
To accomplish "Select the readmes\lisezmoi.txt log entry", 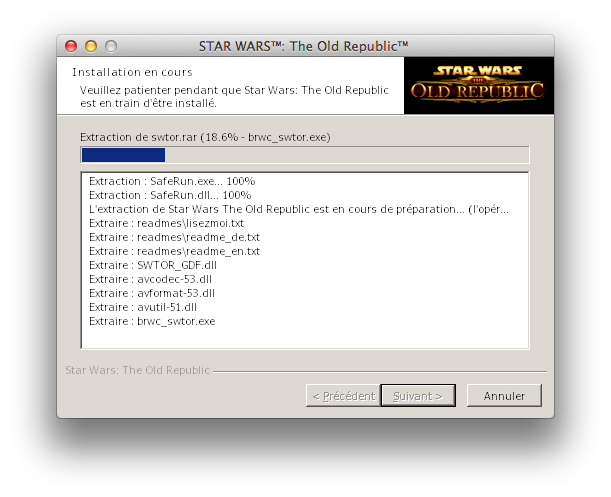I will (166, 223).
